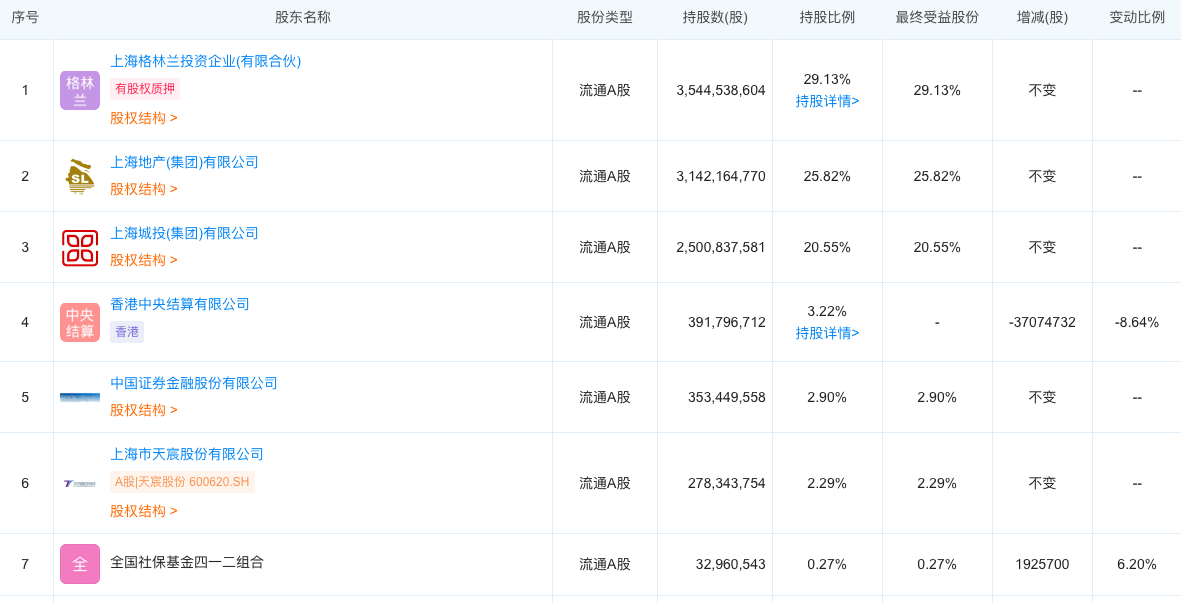Viewport: 1181px width, 603px height.
Task: Click 流通A股 in the 香港中央结算 row
Action: click(605, 322)
